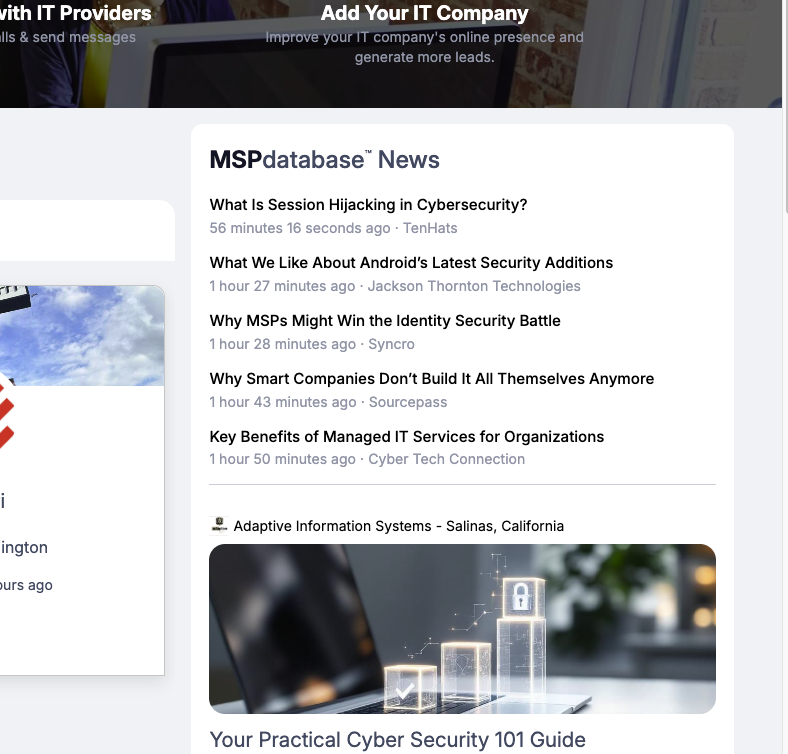
Task: Open the cyber security laptop padlock thumbnail
Action: click(462, 629)
